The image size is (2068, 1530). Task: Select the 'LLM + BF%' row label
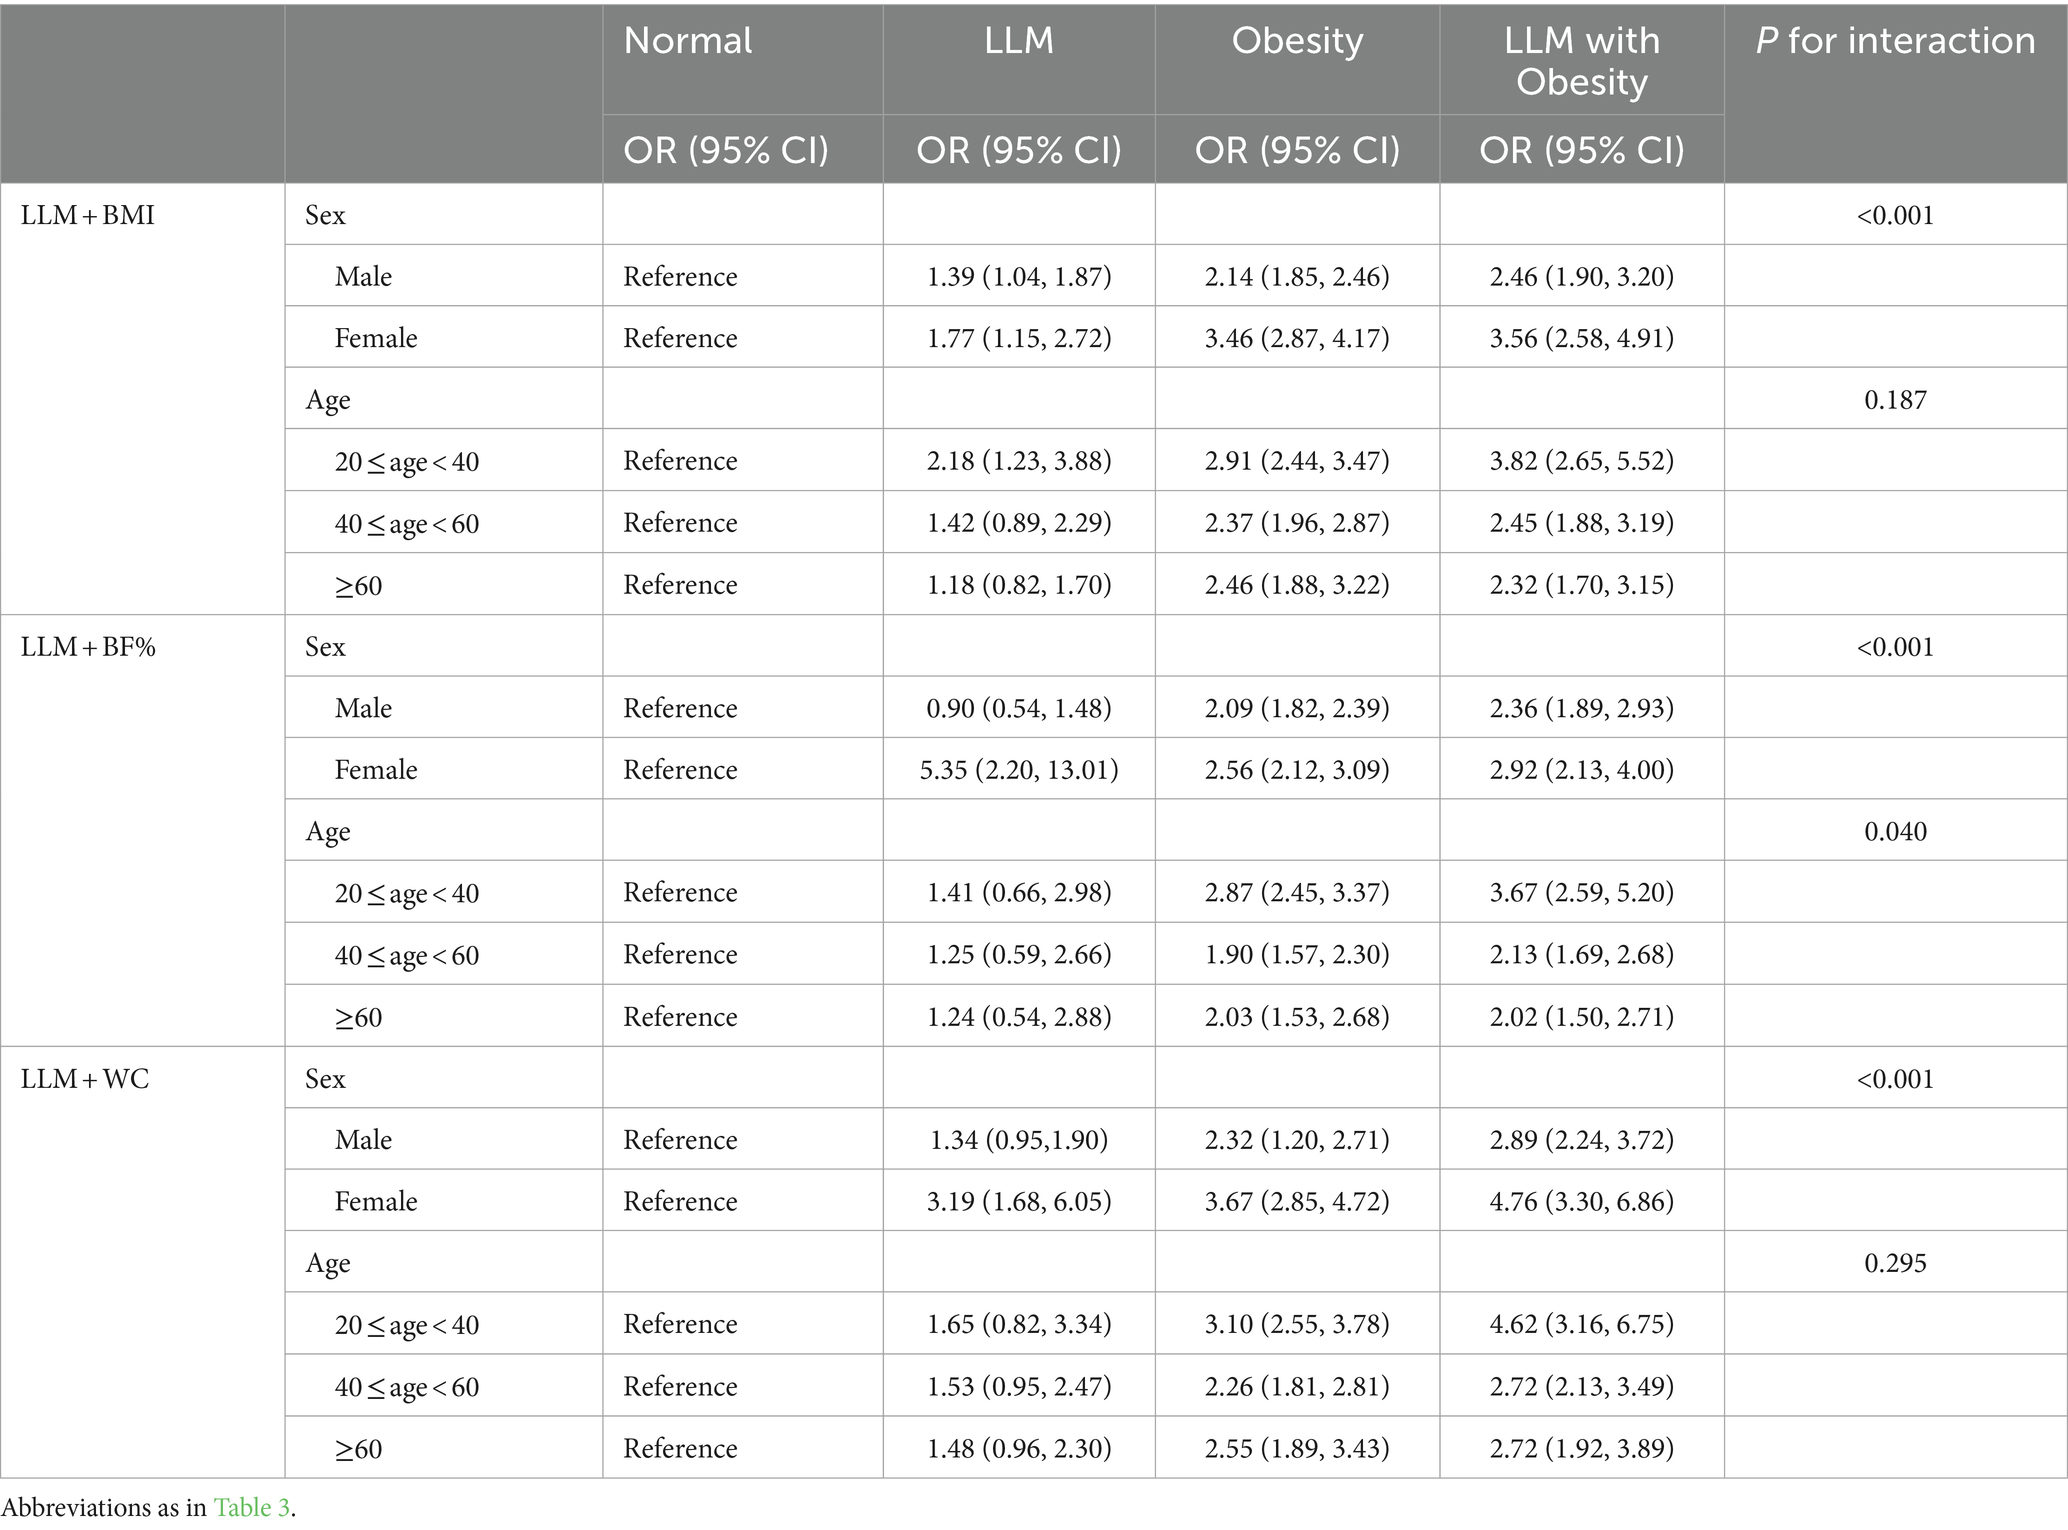(88, 647)
